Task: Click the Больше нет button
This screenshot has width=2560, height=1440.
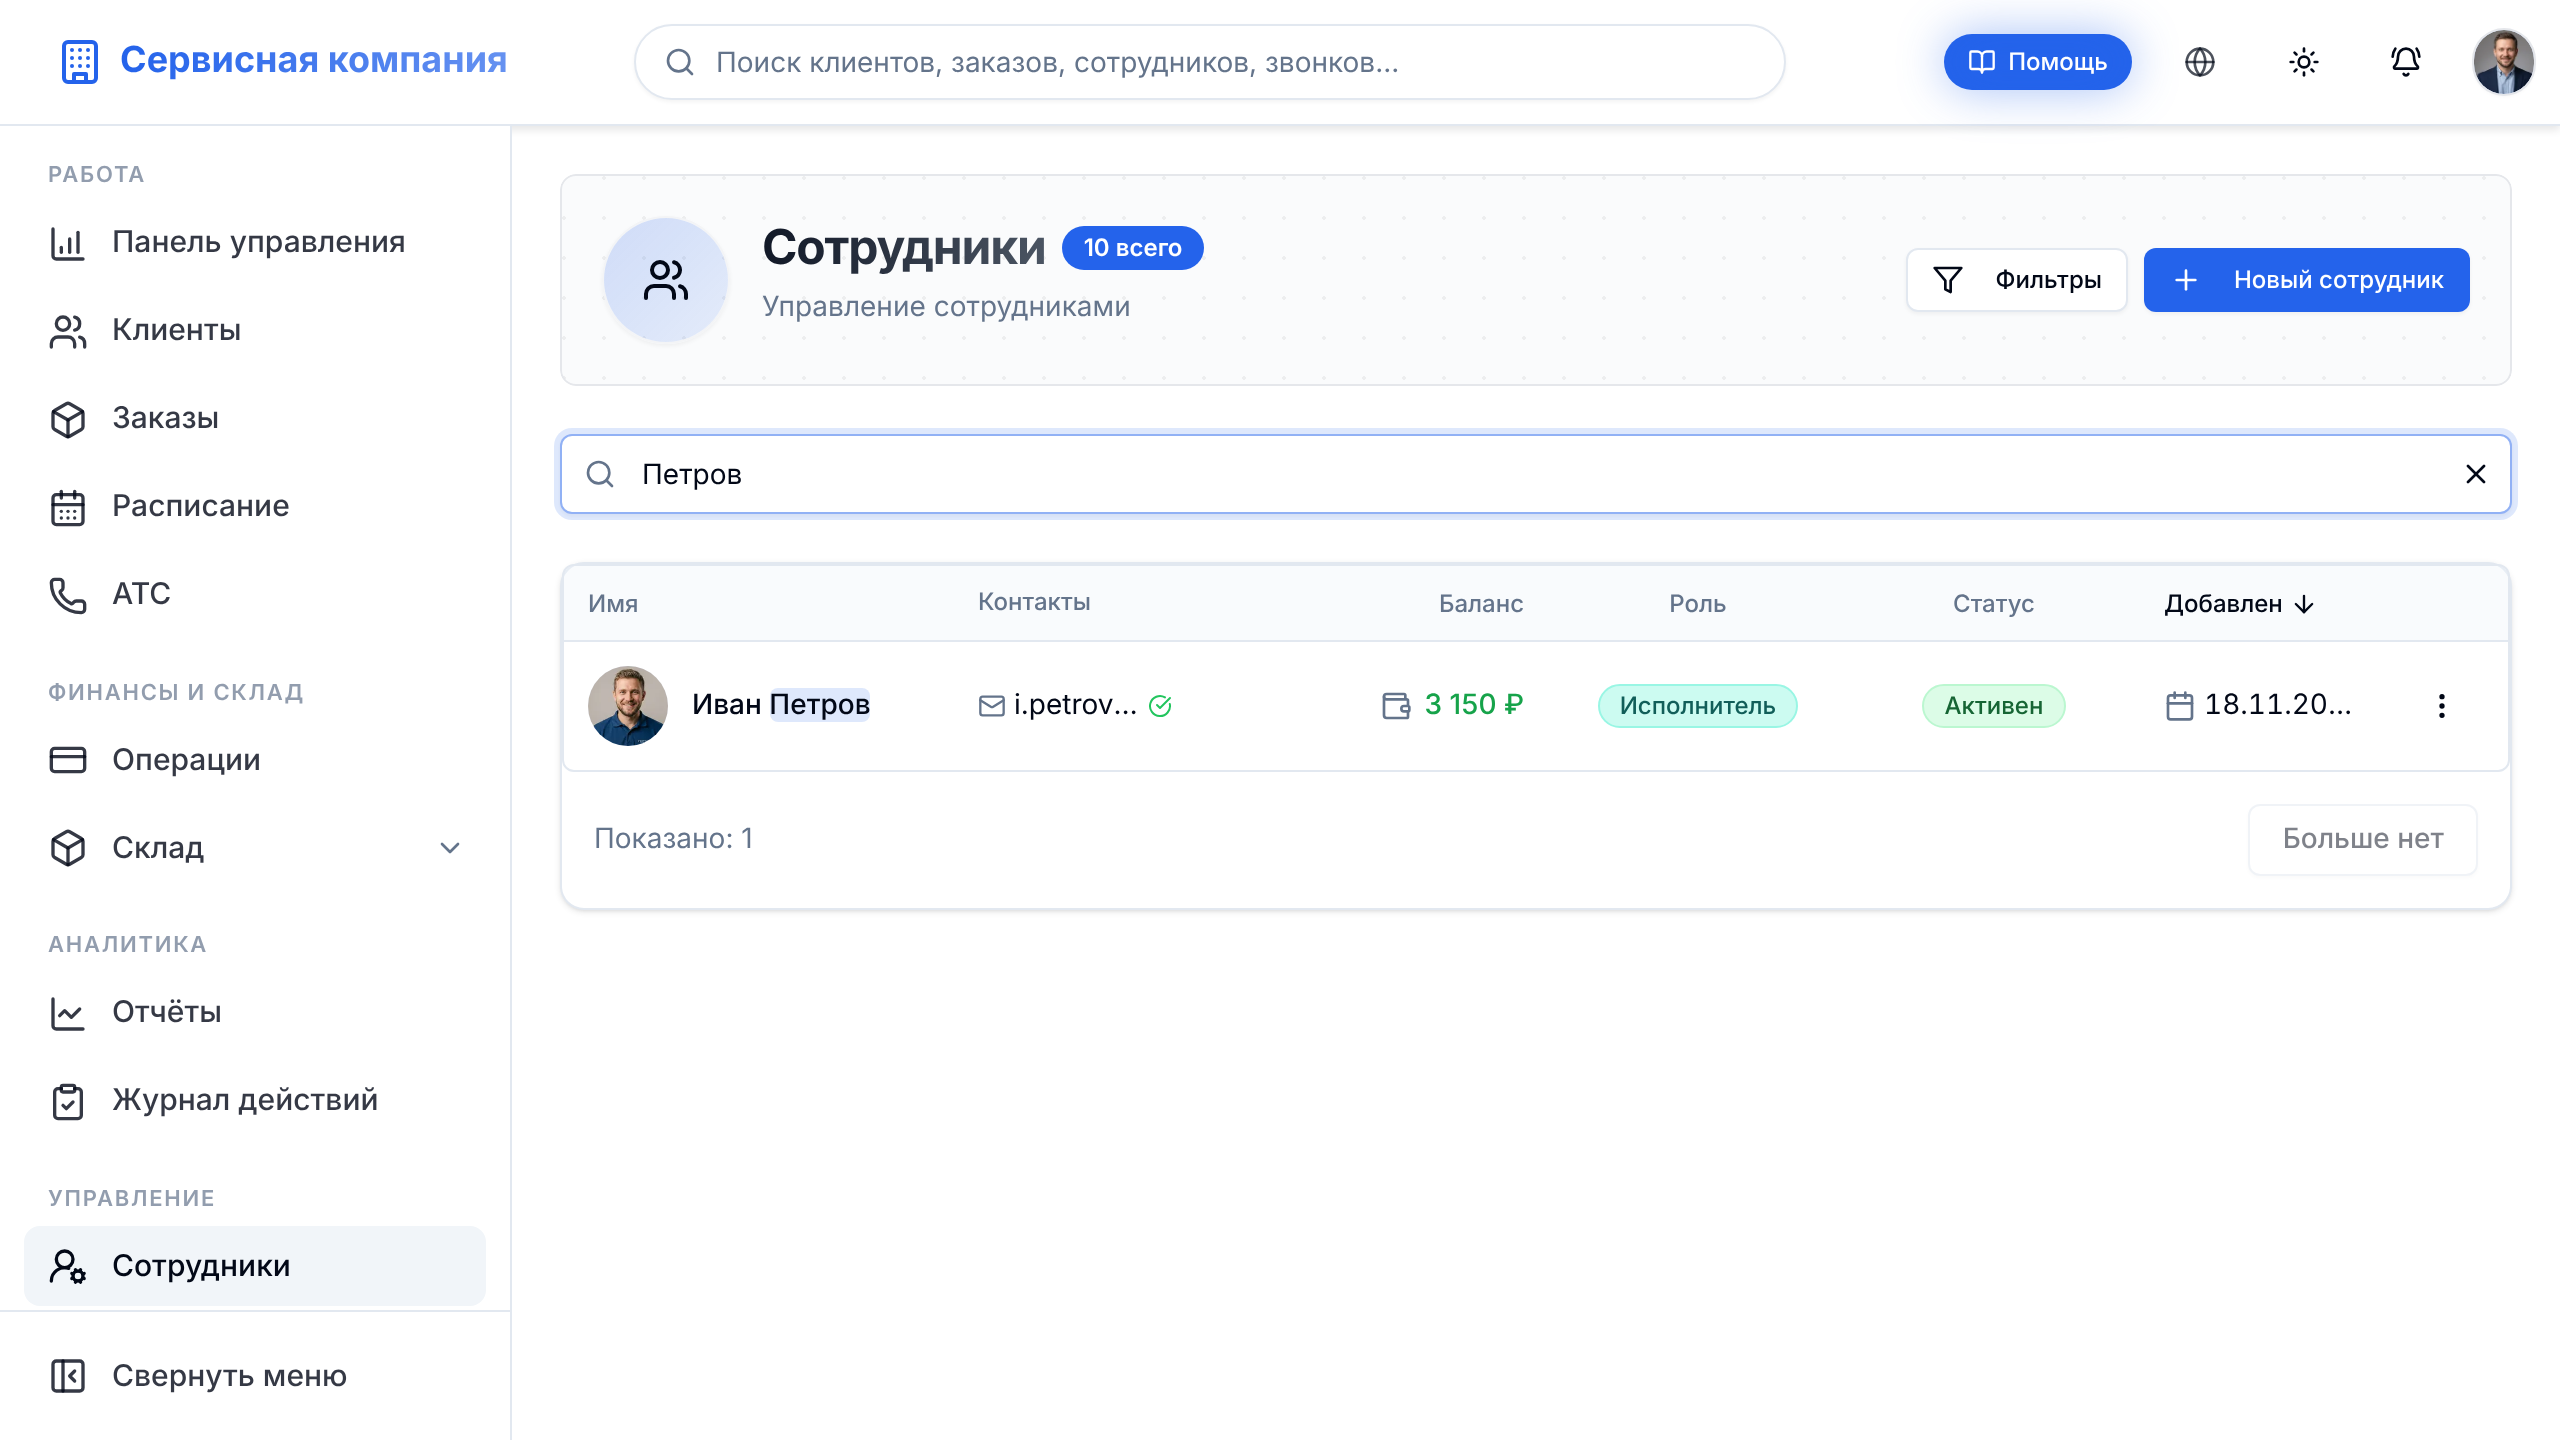Action: [2362, 839]
